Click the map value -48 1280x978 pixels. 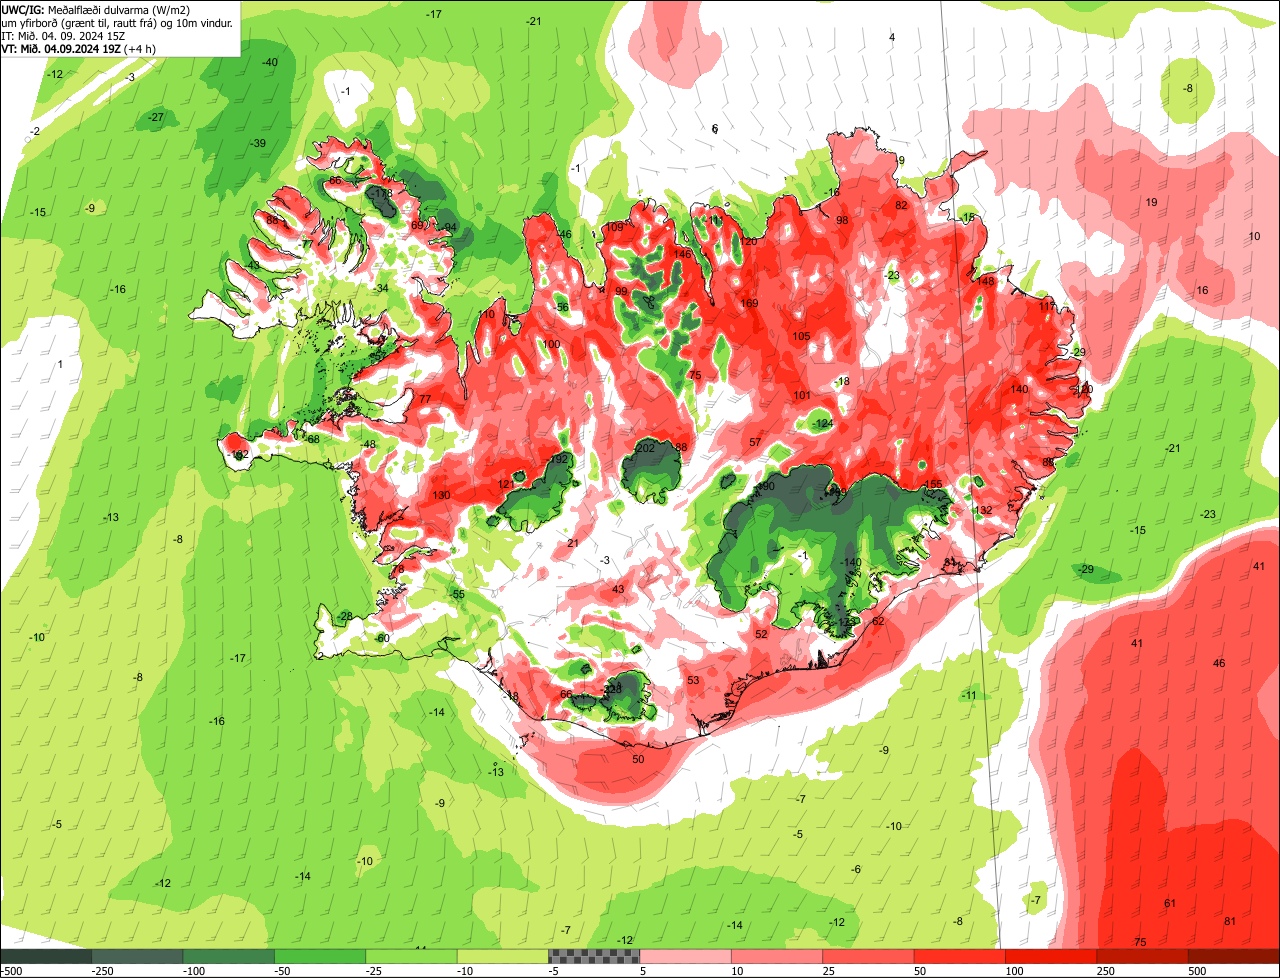pos(368,444)
